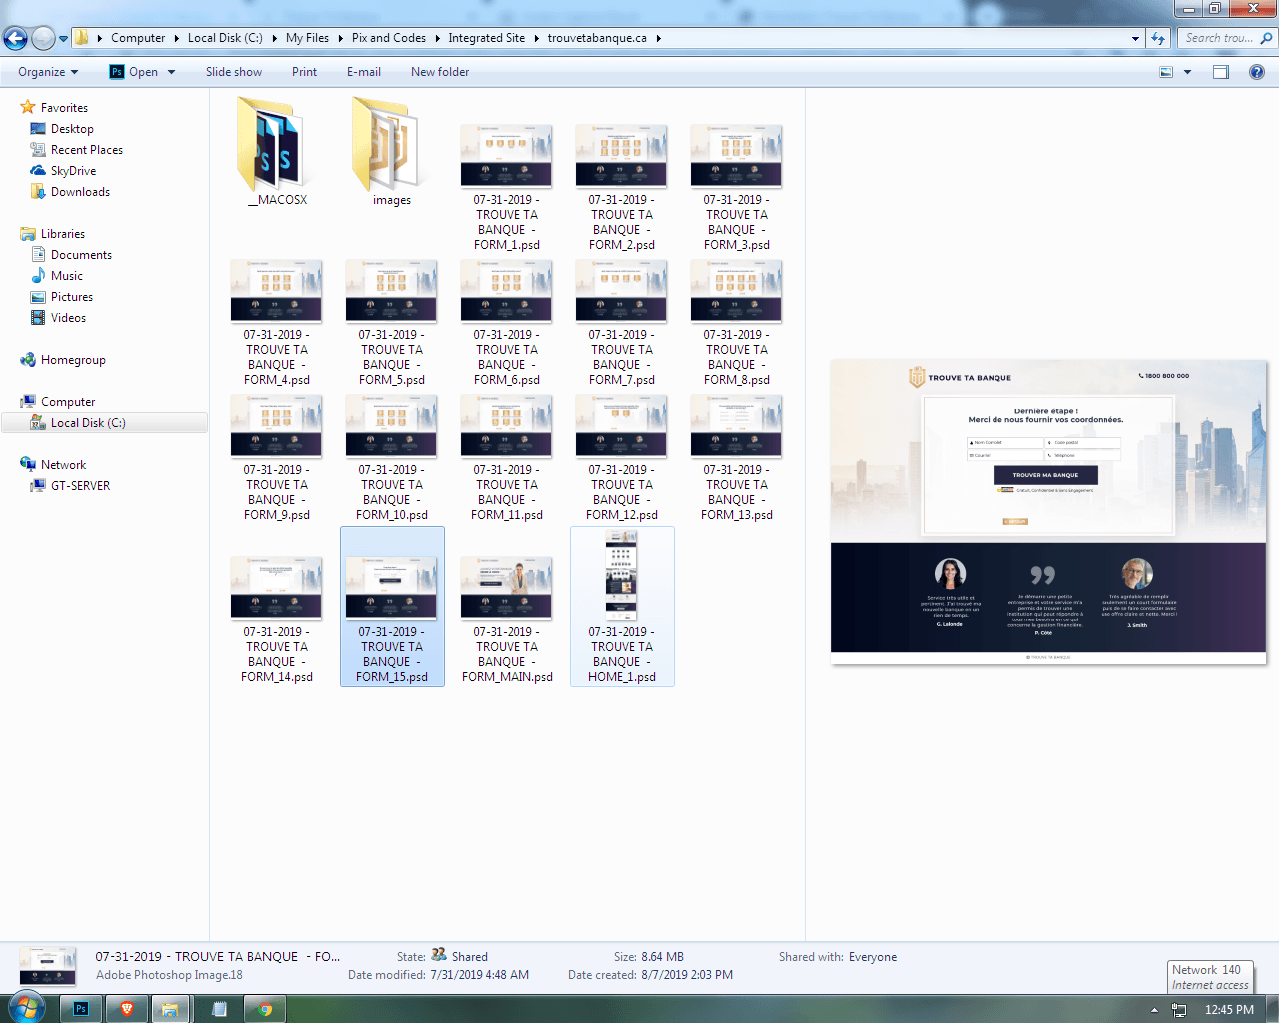Select Favorites in the navigation pane
The width and height of the screenshot is (1279, 1023).
coord(64,108)
